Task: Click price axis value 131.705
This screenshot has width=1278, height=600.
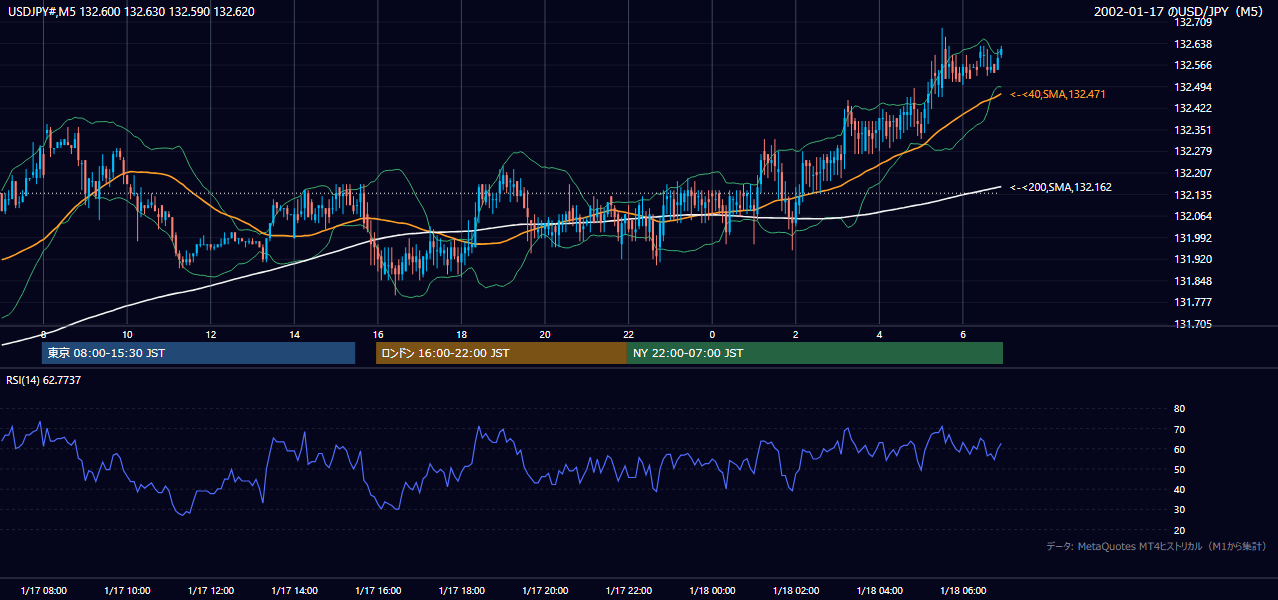Action: coord(1193,324)
